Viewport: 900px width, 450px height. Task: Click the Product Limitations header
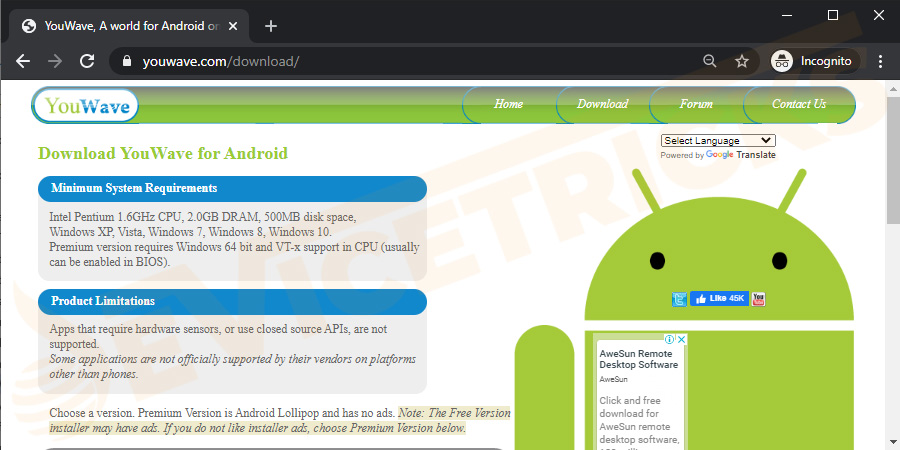click(232, 301)
